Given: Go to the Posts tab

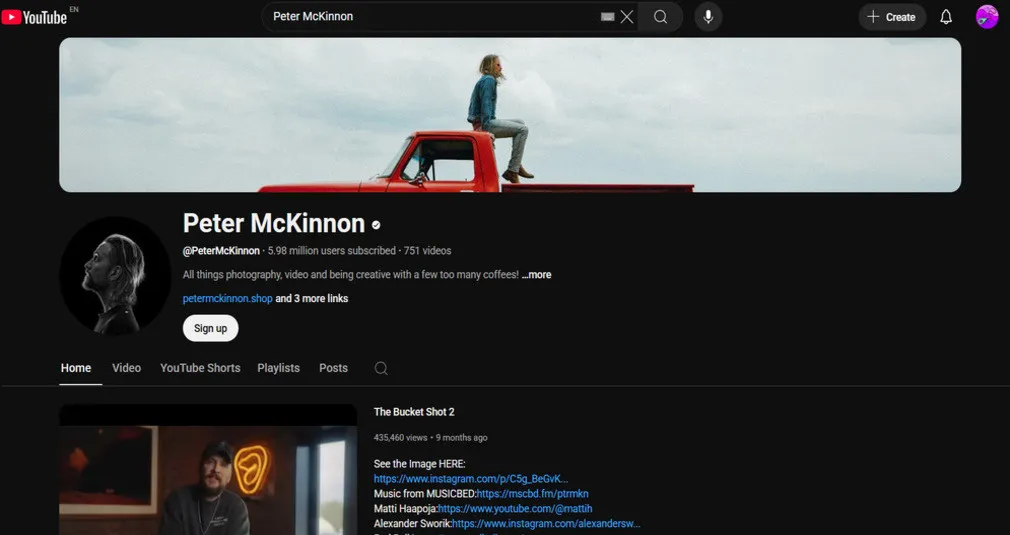Looking at the screenshot, I should pyautogui.click(x=333, y=368).
